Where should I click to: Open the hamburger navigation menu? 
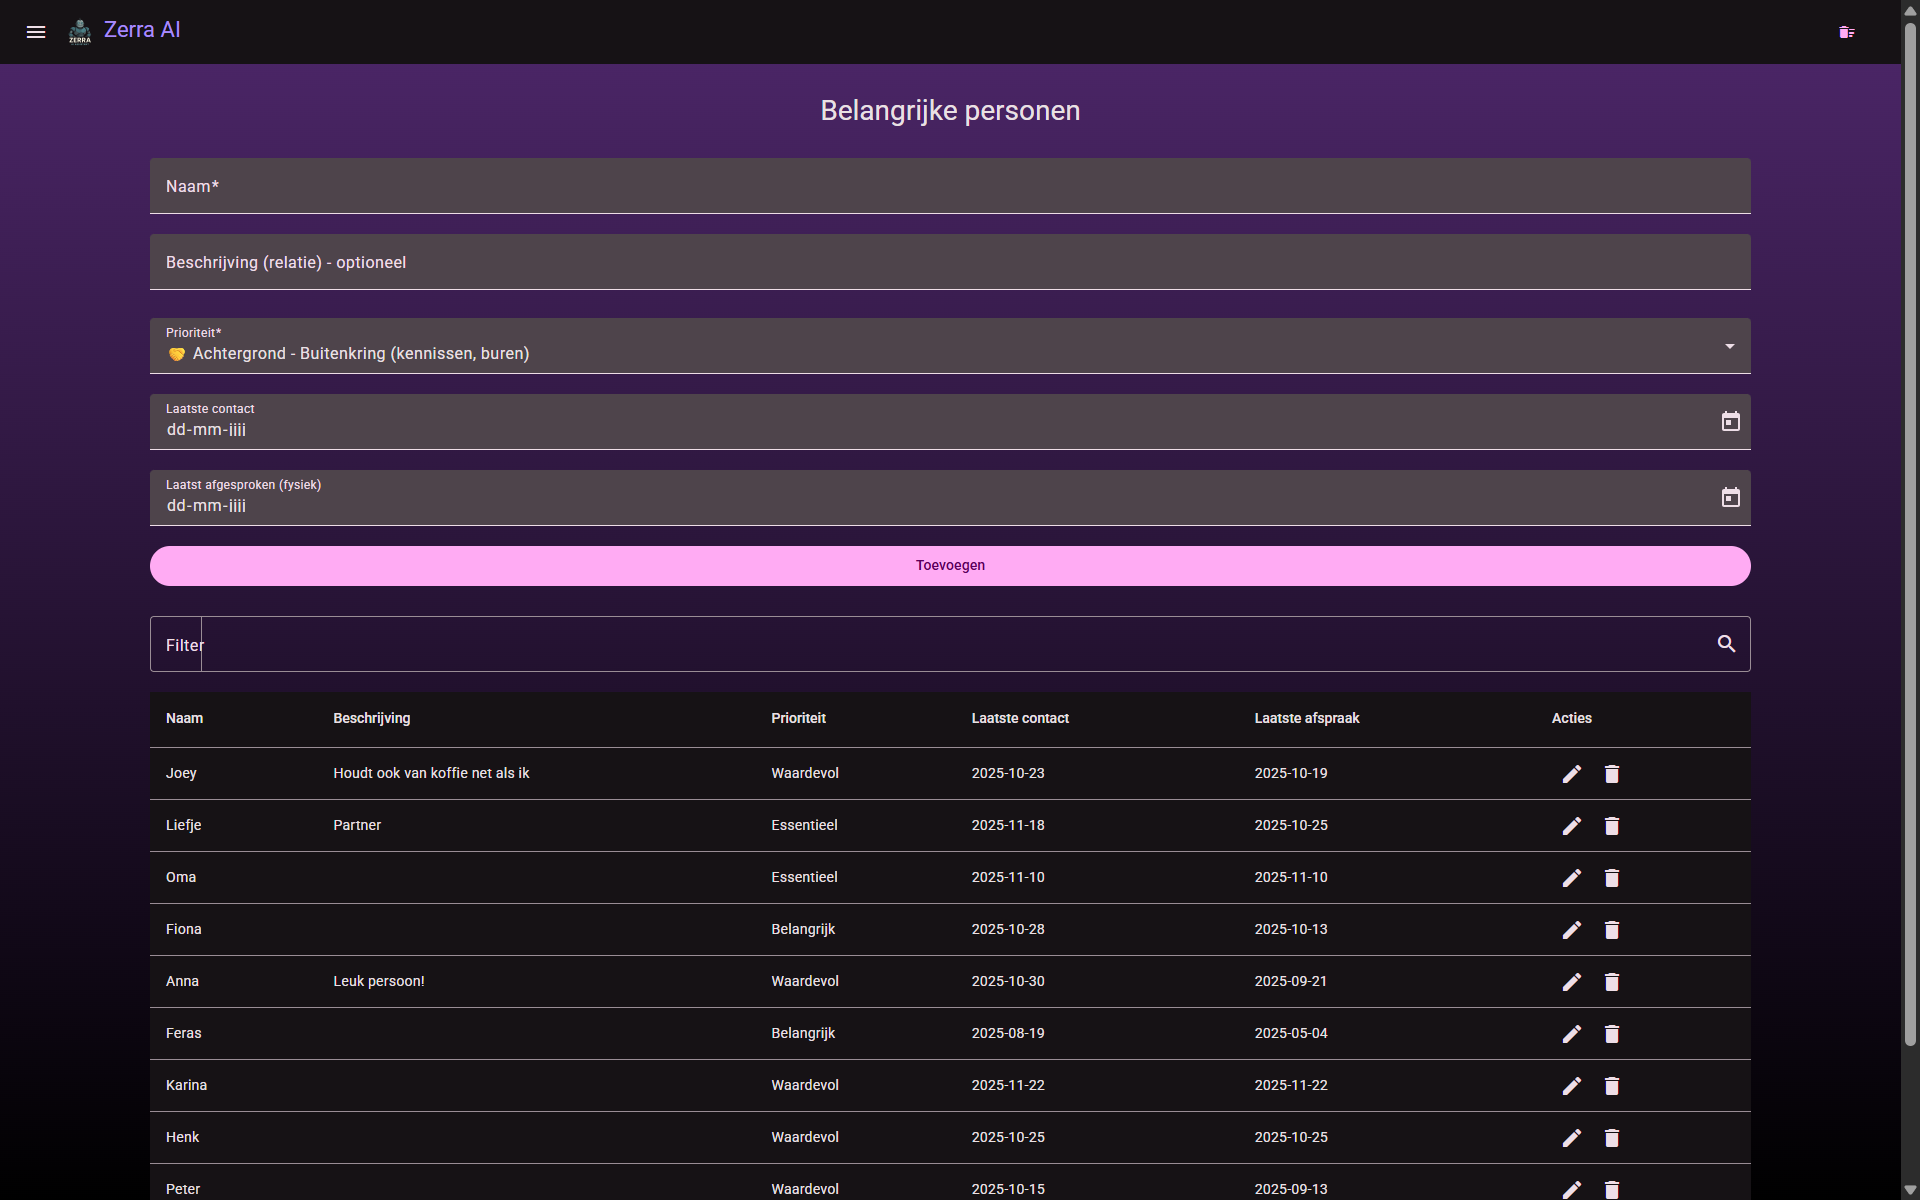36,32
